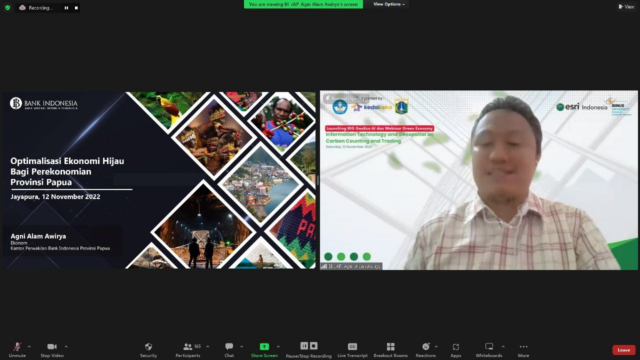Screen dimensions: 640x360
Task: Click the green Share Screen icon
Action: [264, 347]
